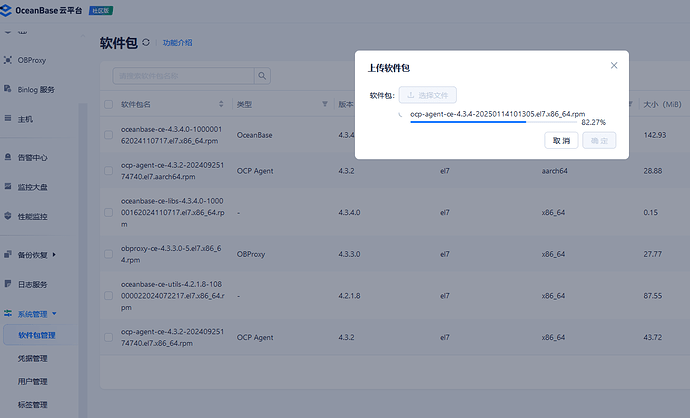690x418 pixels.
Task: Click the refresh icon beside 软件包
Action: [x=146, y=42]
